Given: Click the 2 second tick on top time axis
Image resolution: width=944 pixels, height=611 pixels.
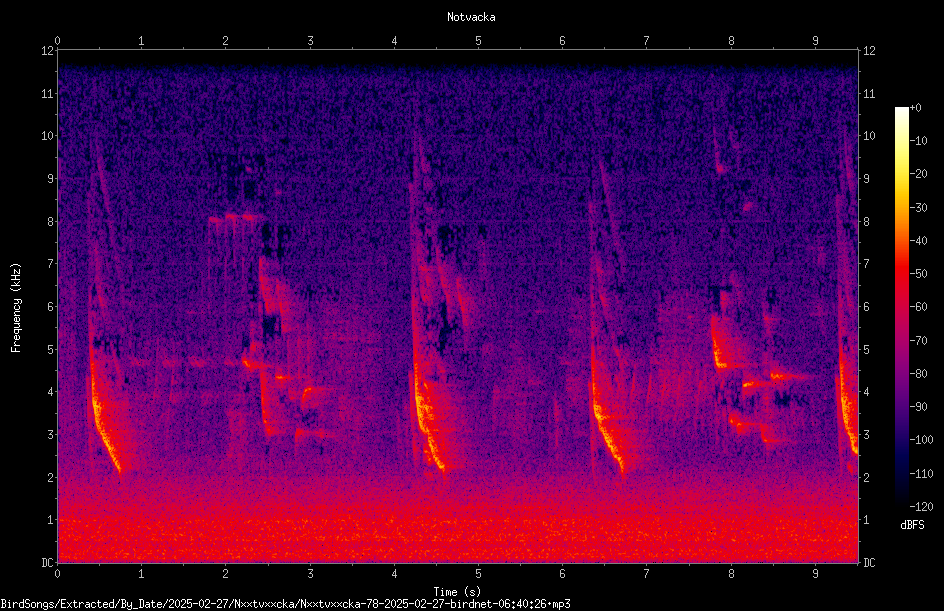Looking at the screenshot, I should coord(225,41).
